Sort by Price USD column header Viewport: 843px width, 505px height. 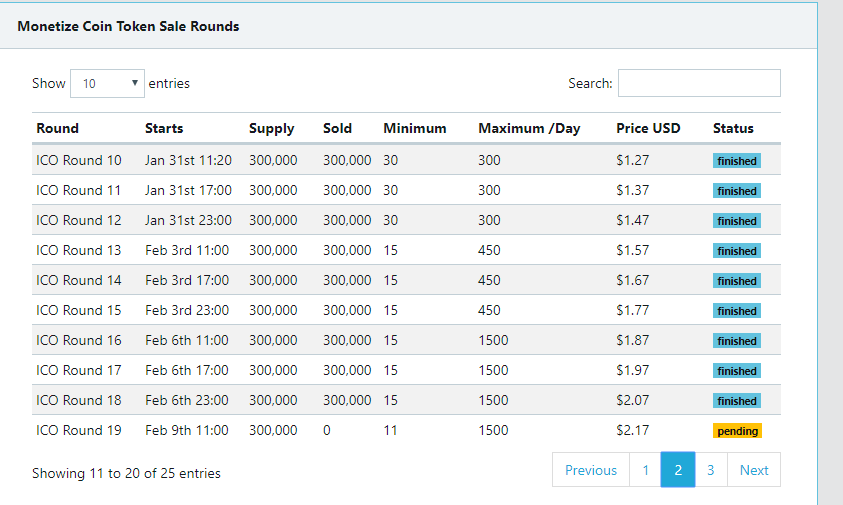click(648, 128)
